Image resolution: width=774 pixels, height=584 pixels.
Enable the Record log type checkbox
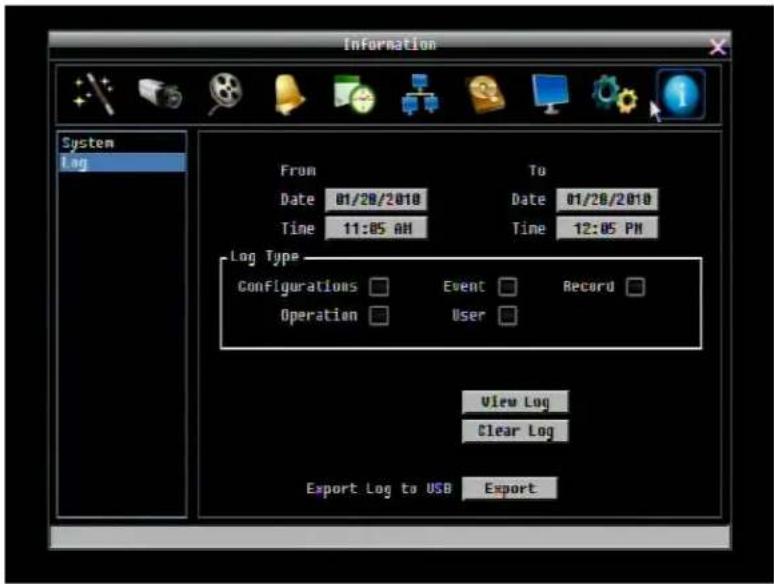(x=635, y=286)
